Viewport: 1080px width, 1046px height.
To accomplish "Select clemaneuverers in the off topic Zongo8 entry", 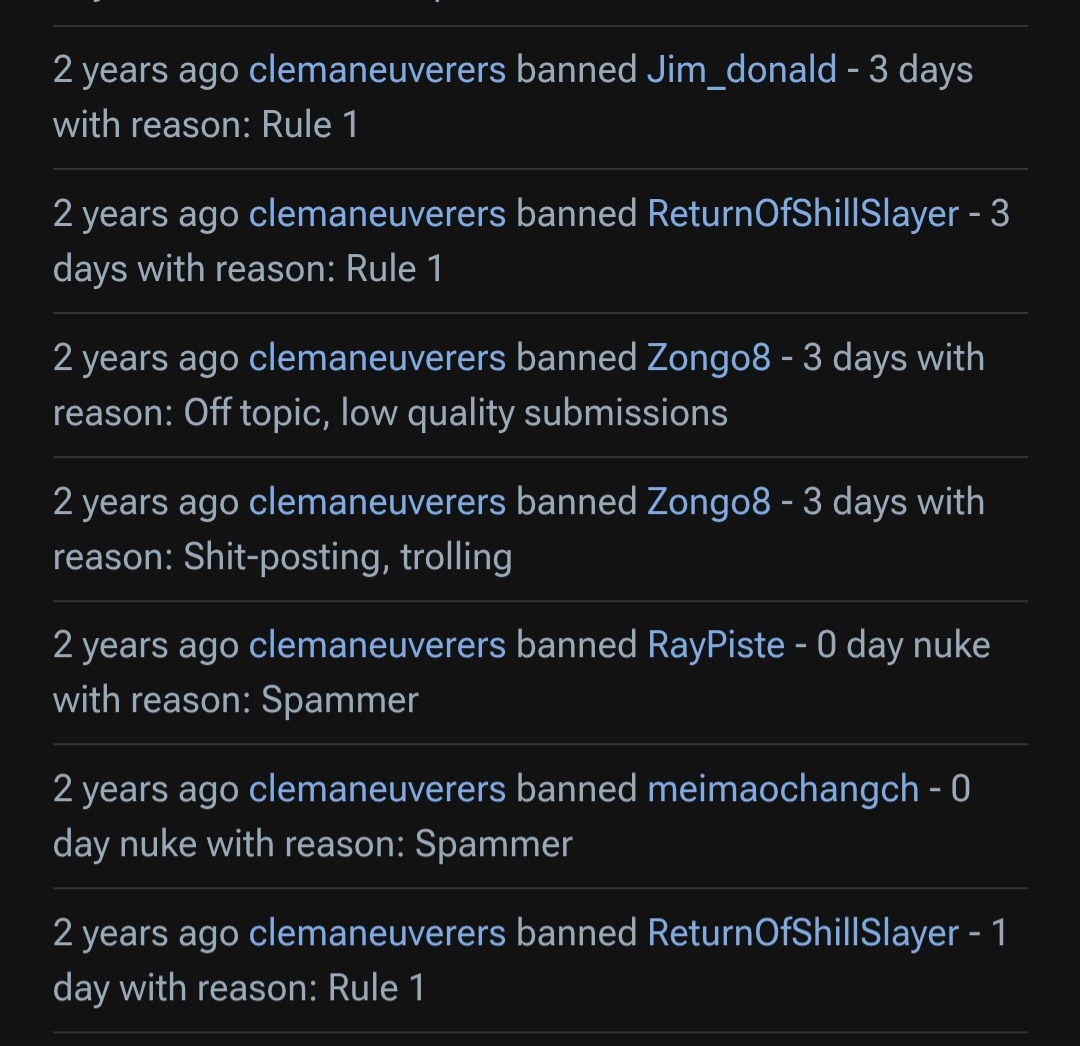I will pos(377,358).
